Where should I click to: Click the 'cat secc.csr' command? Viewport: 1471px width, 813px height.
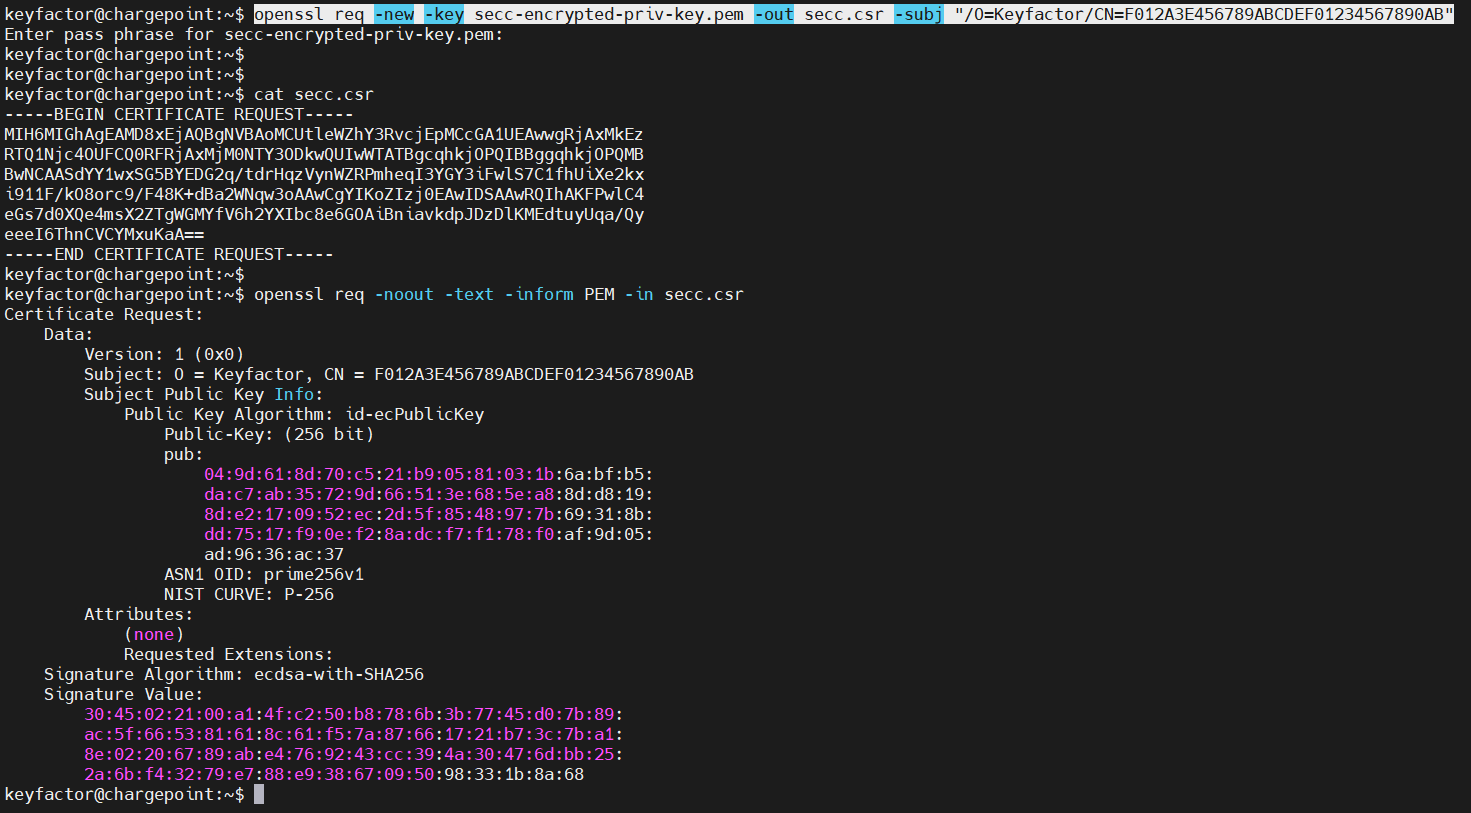pos(313,94)
